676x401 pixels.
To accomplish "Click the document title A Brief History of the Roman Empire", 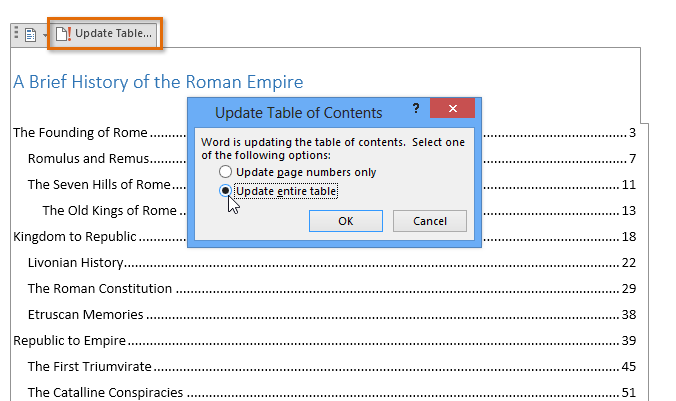I will (158, 82).
